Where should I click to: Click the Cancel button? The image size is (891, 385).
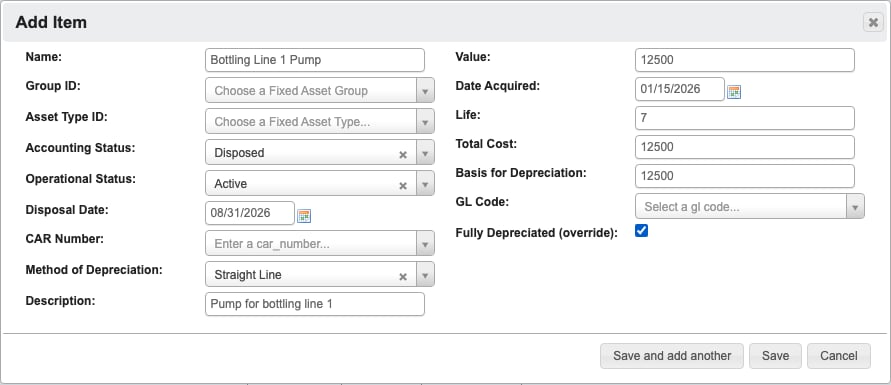tap(839, 355)
